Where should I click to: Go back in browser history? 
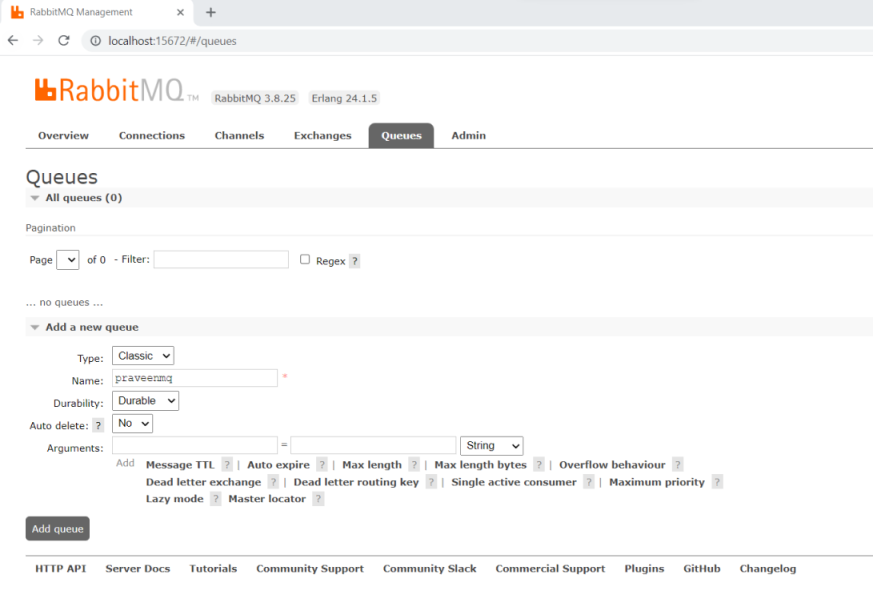13,40
